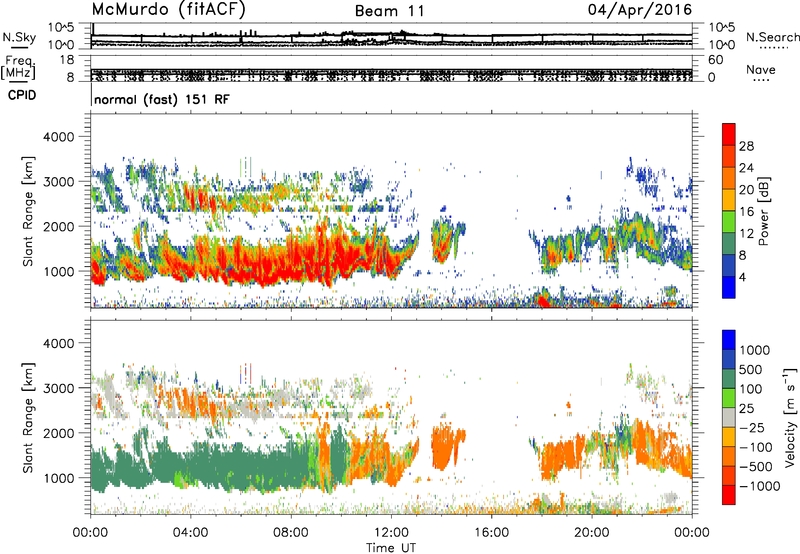The height and width of the screenshot is (554, 800).
Task: Click the 'Power [dB]' colorbar title
Action: coord(763,211)
